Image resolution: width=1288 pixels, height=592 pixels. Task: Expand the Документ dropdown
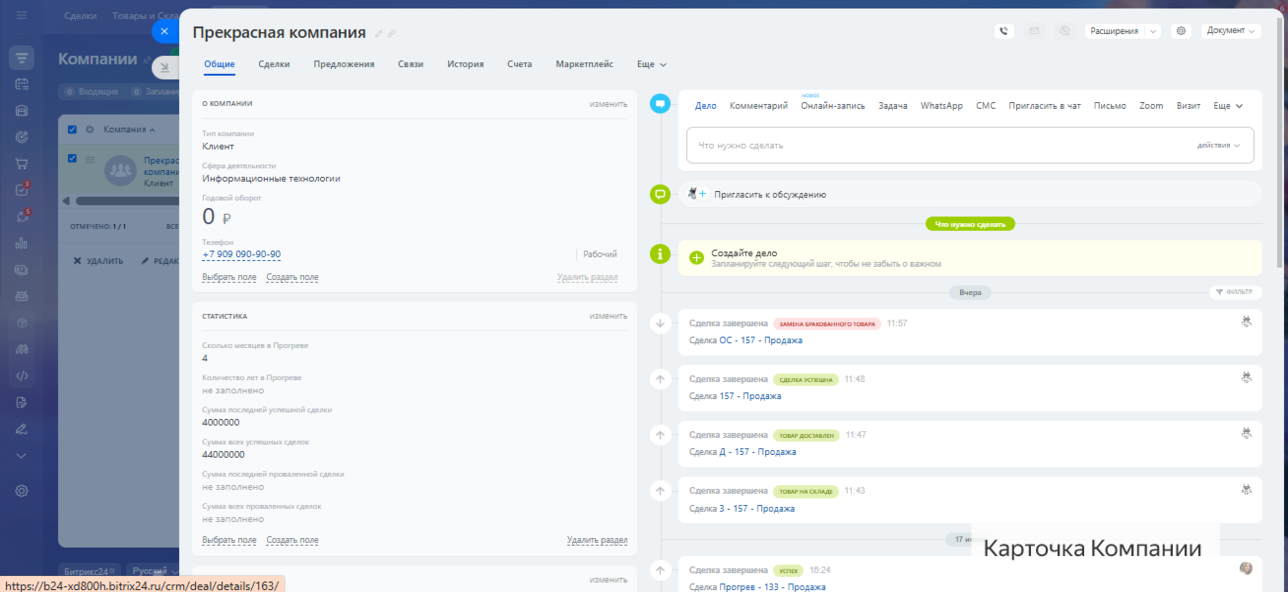coord(1230,31)
